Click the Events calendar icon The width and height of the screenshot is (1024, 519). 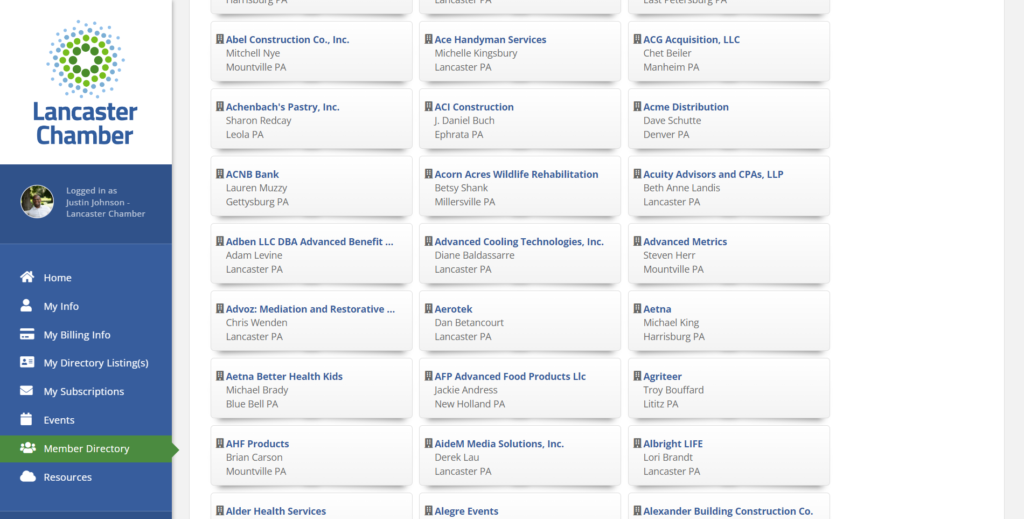(26, 419)
